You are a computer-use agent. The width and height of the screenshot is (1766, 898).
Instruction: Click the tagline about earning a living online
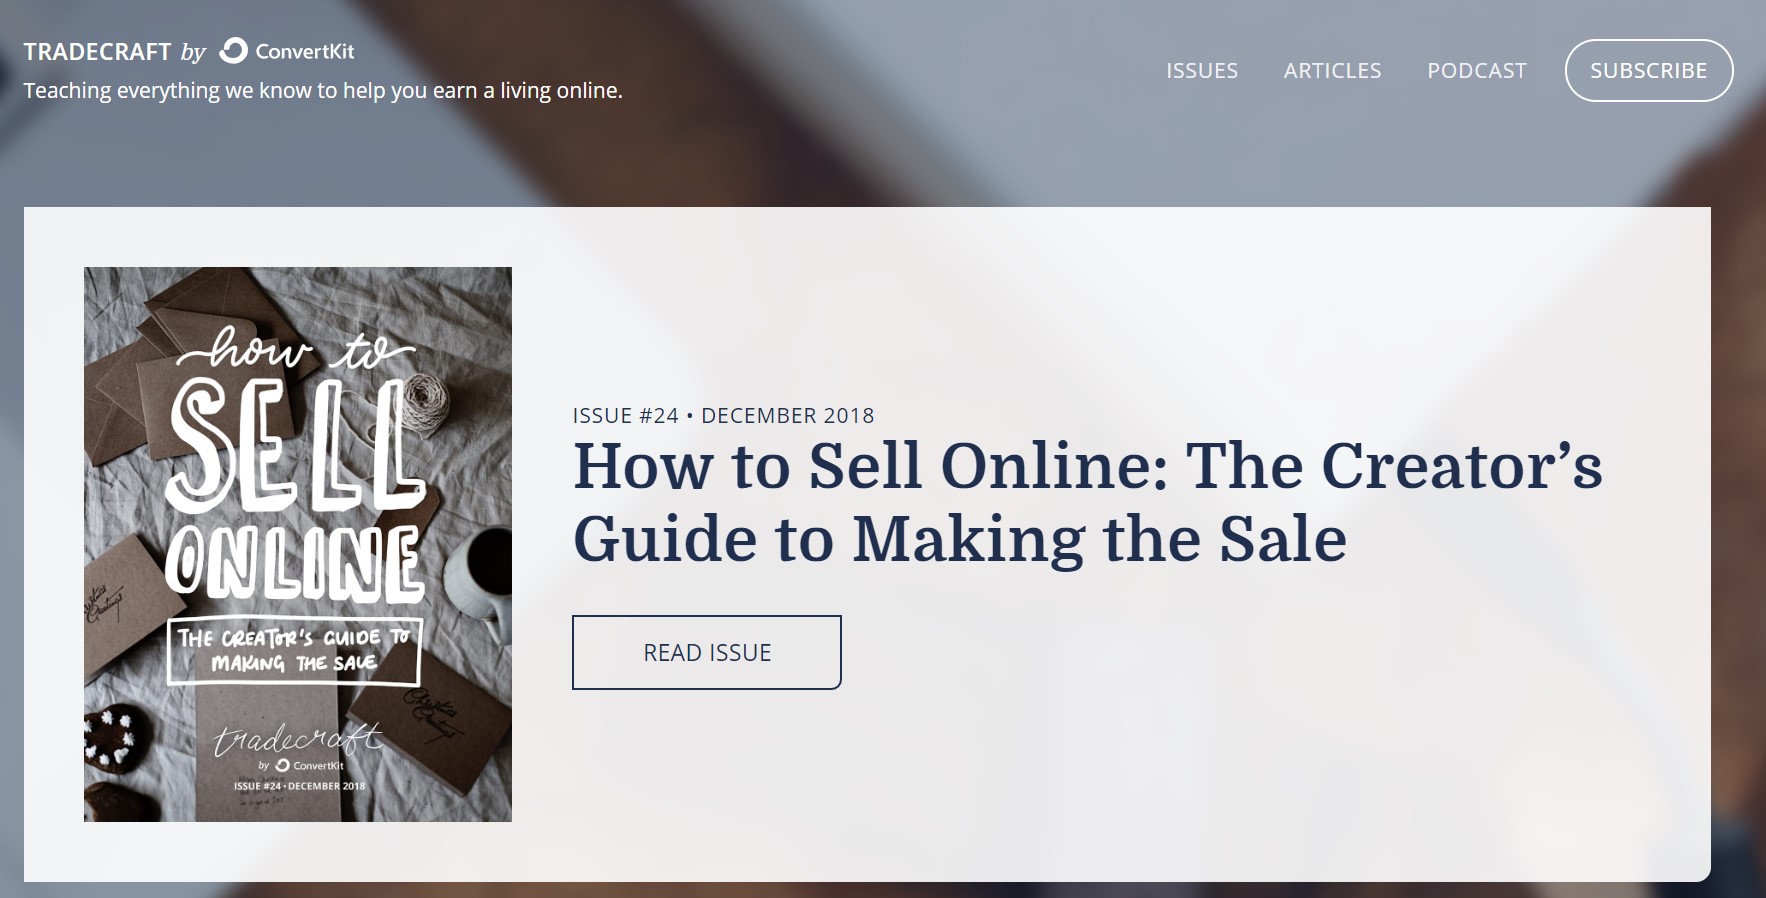click(323, 90)
